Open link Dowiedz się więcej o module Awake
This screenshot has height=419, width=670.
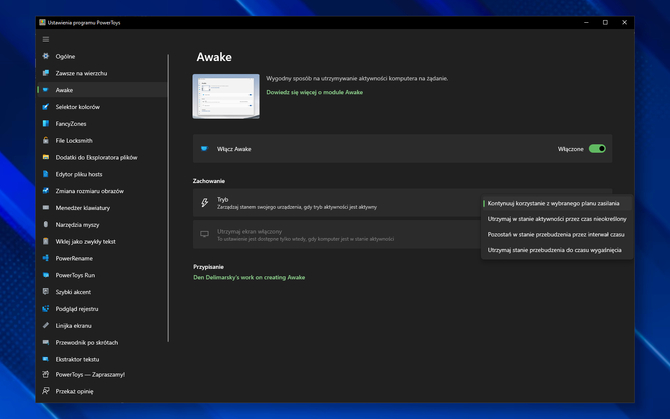(314, 92)
